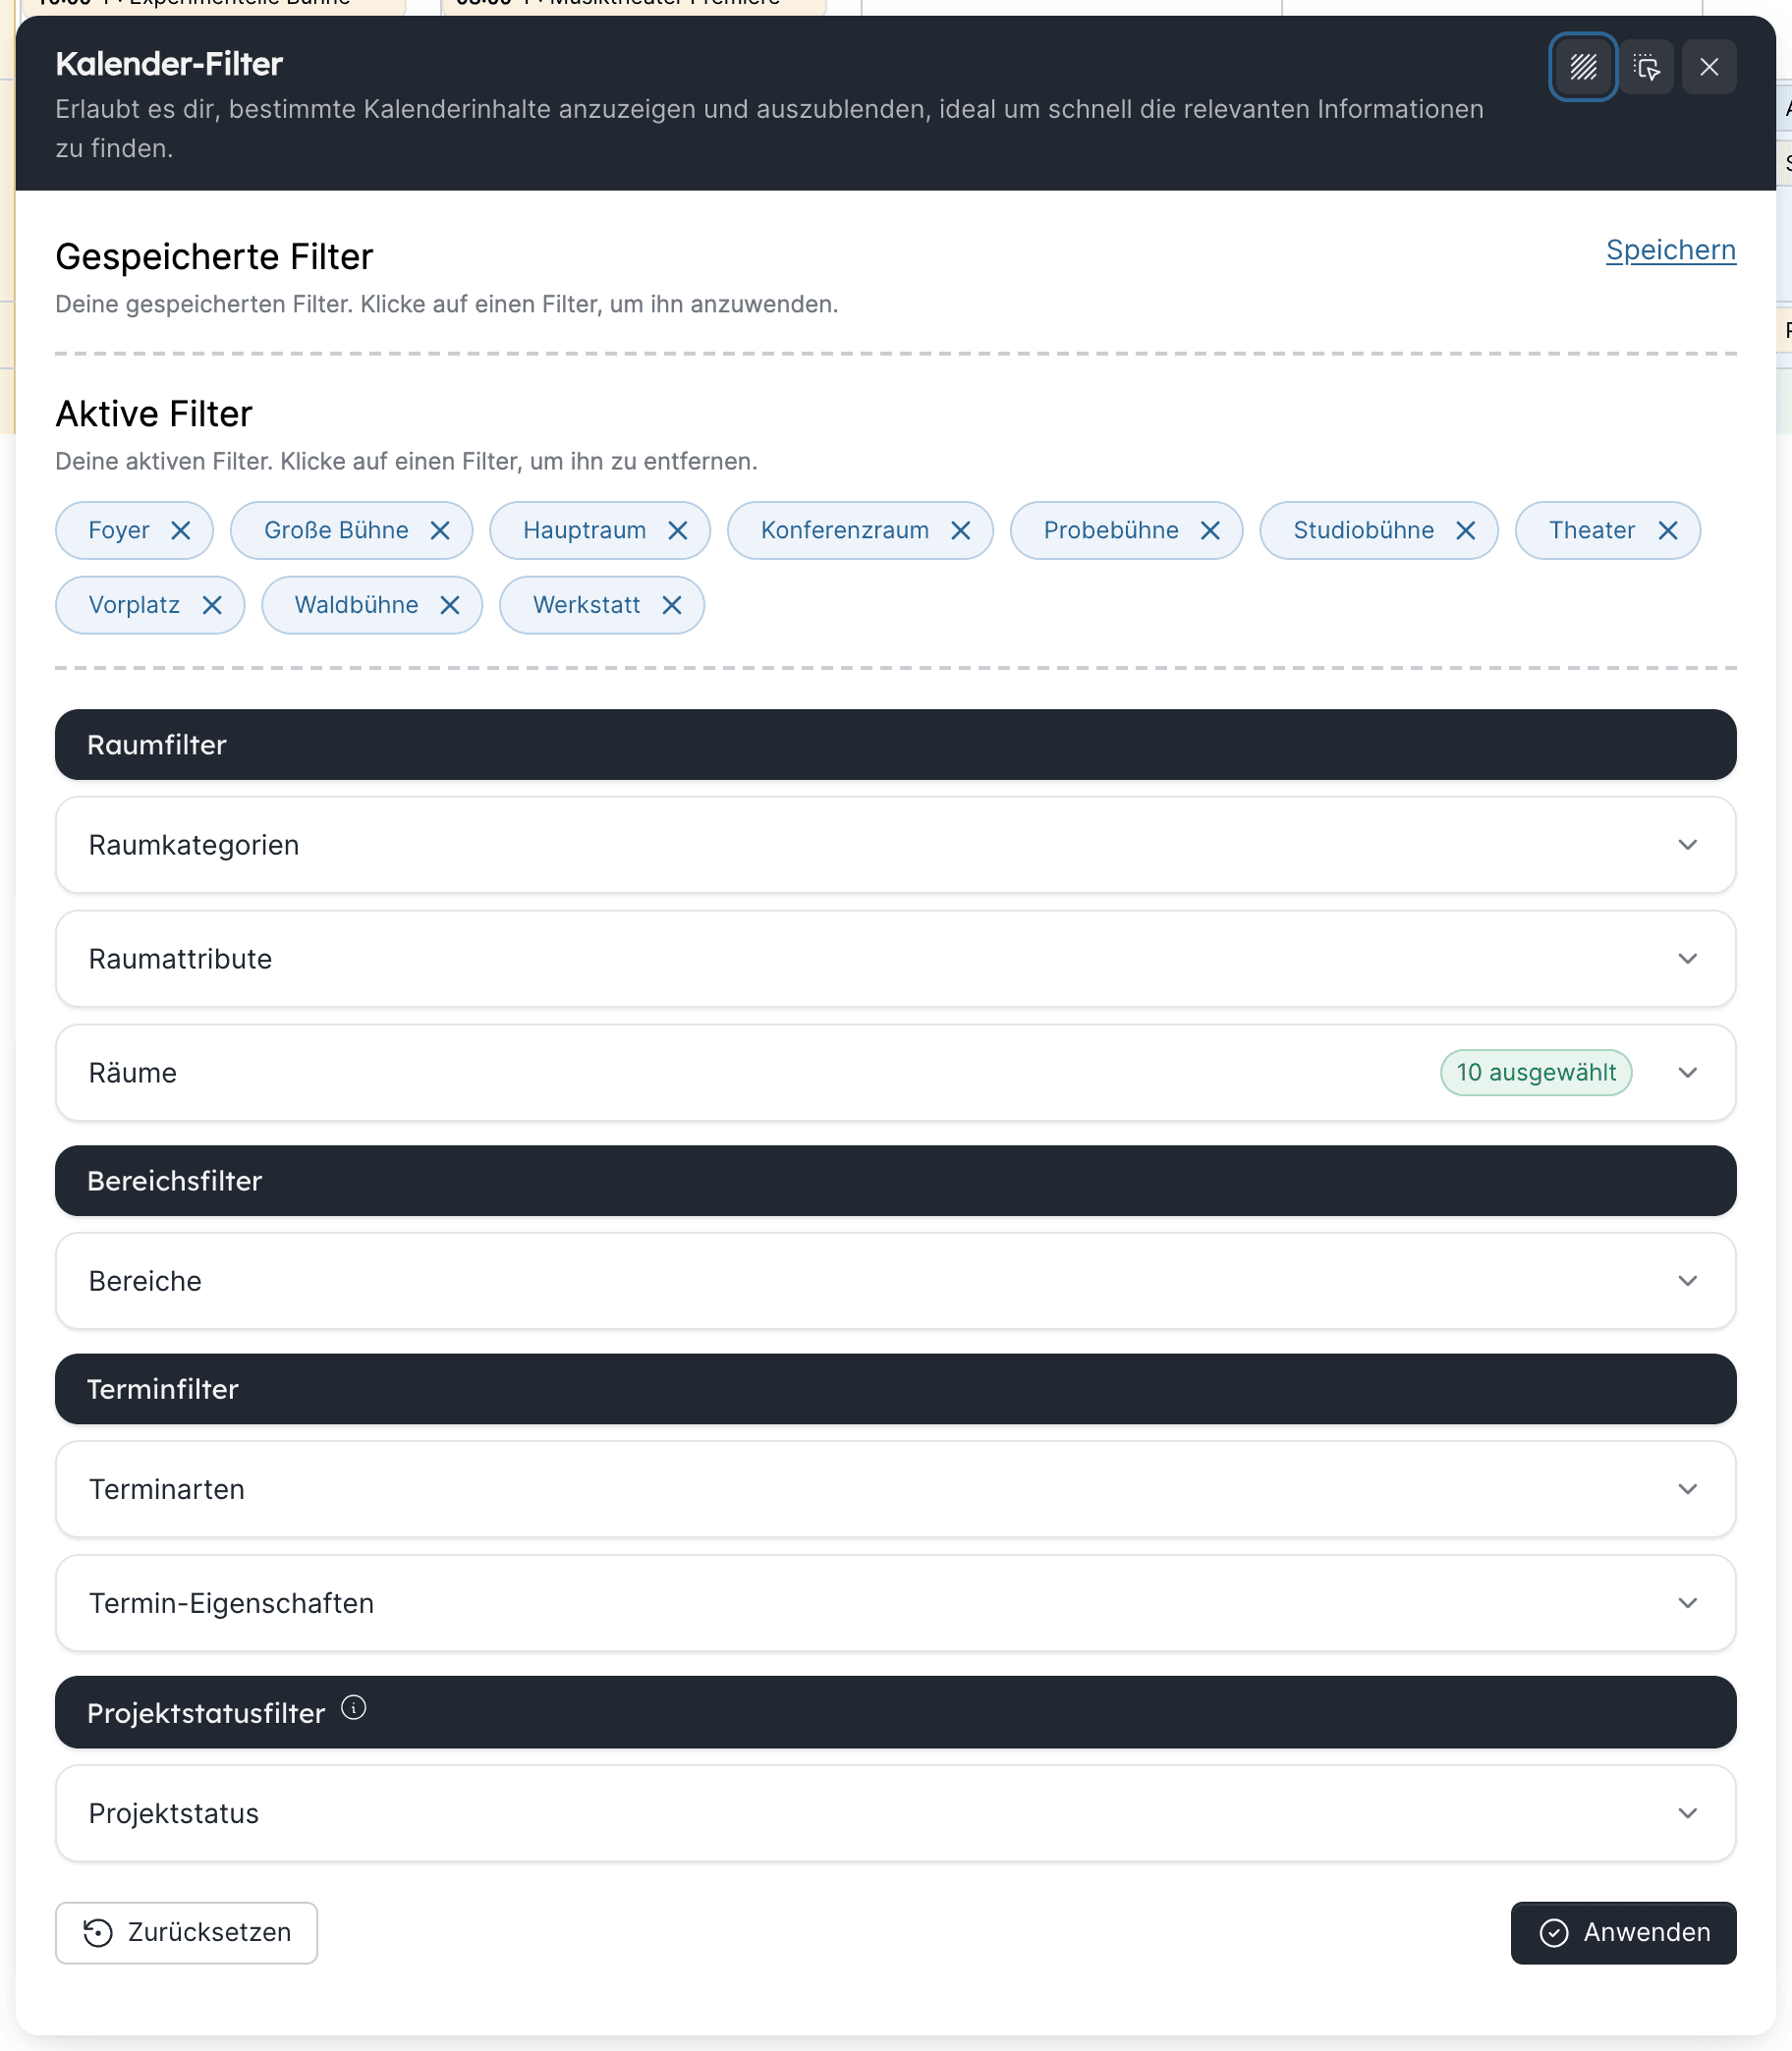Close the Kalender-Filter dialog
The height and width of the screenshot is (2051, 1792).
[1709, 67]
